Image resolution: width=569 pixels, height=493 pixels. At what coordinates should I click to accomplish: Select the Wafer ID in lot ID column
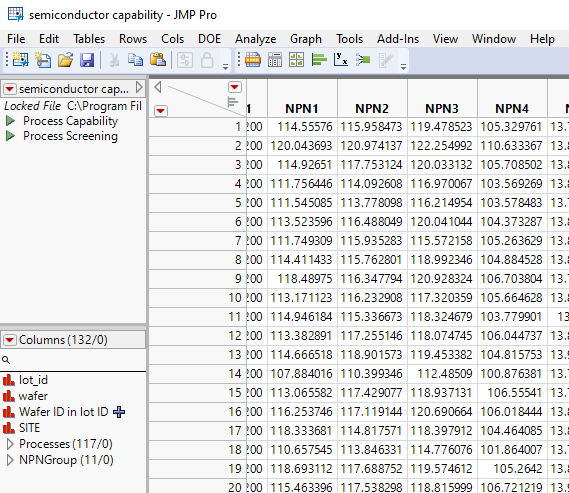64,412
